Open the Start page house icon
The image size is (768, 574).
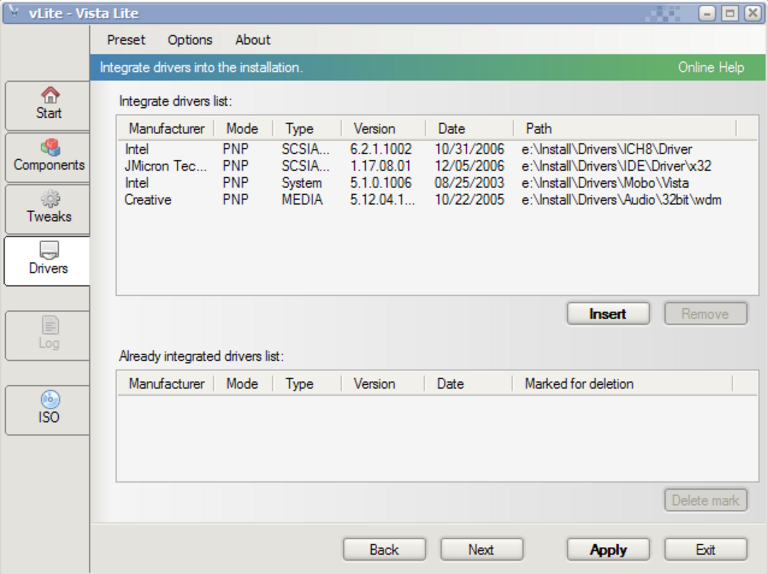click(x=50, y=94)
